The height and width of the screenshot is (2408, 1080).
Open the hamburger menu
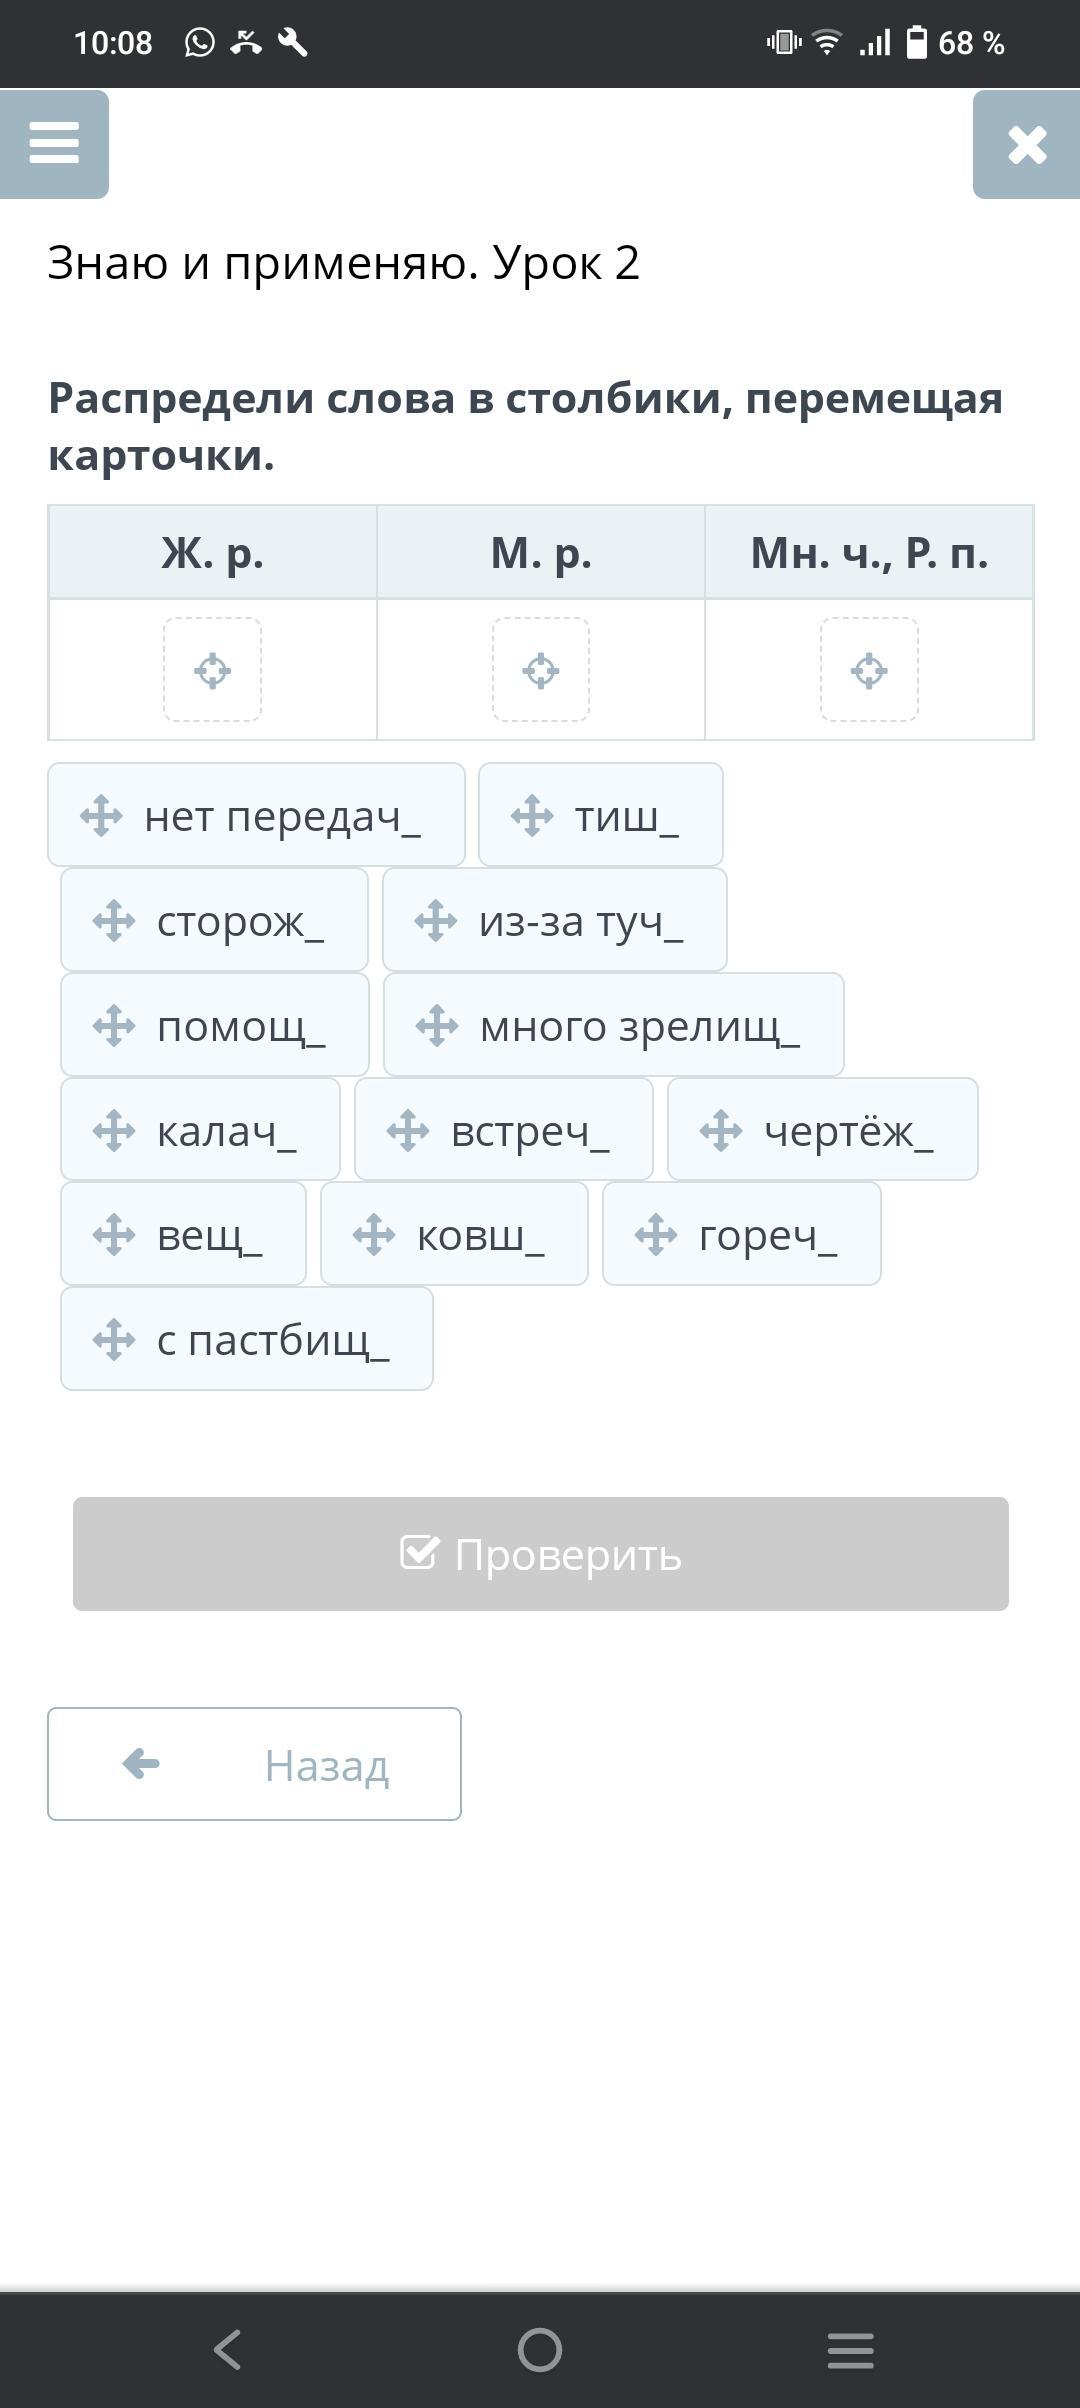54,143
